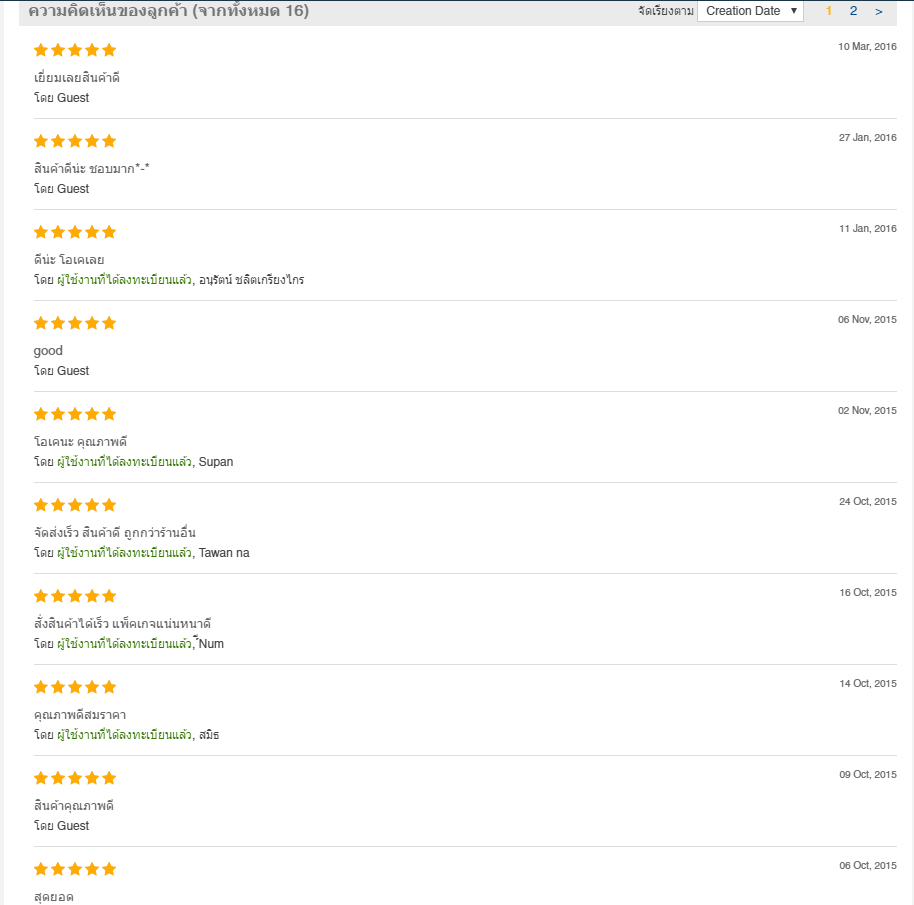Click star rating of 14 Oct, 2015 review

pyautogui.click(x=75, y=687)
